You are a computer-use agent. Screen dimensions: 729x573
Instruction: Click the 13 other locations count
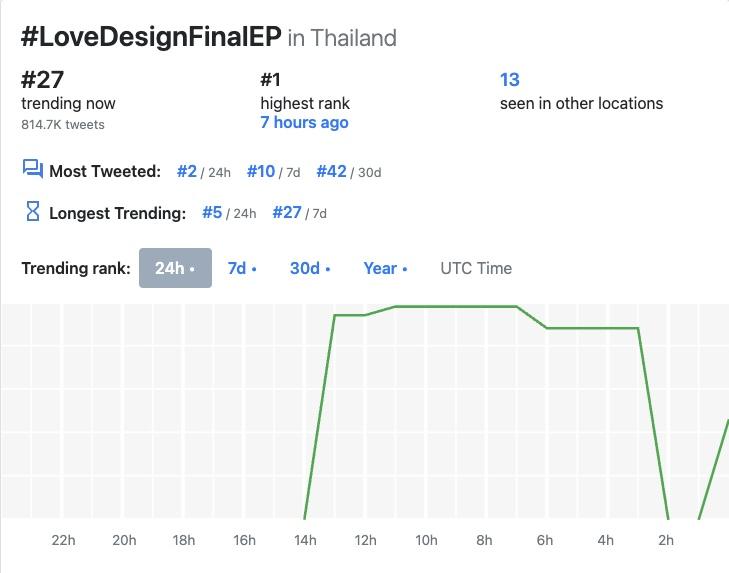pos(510,80)
